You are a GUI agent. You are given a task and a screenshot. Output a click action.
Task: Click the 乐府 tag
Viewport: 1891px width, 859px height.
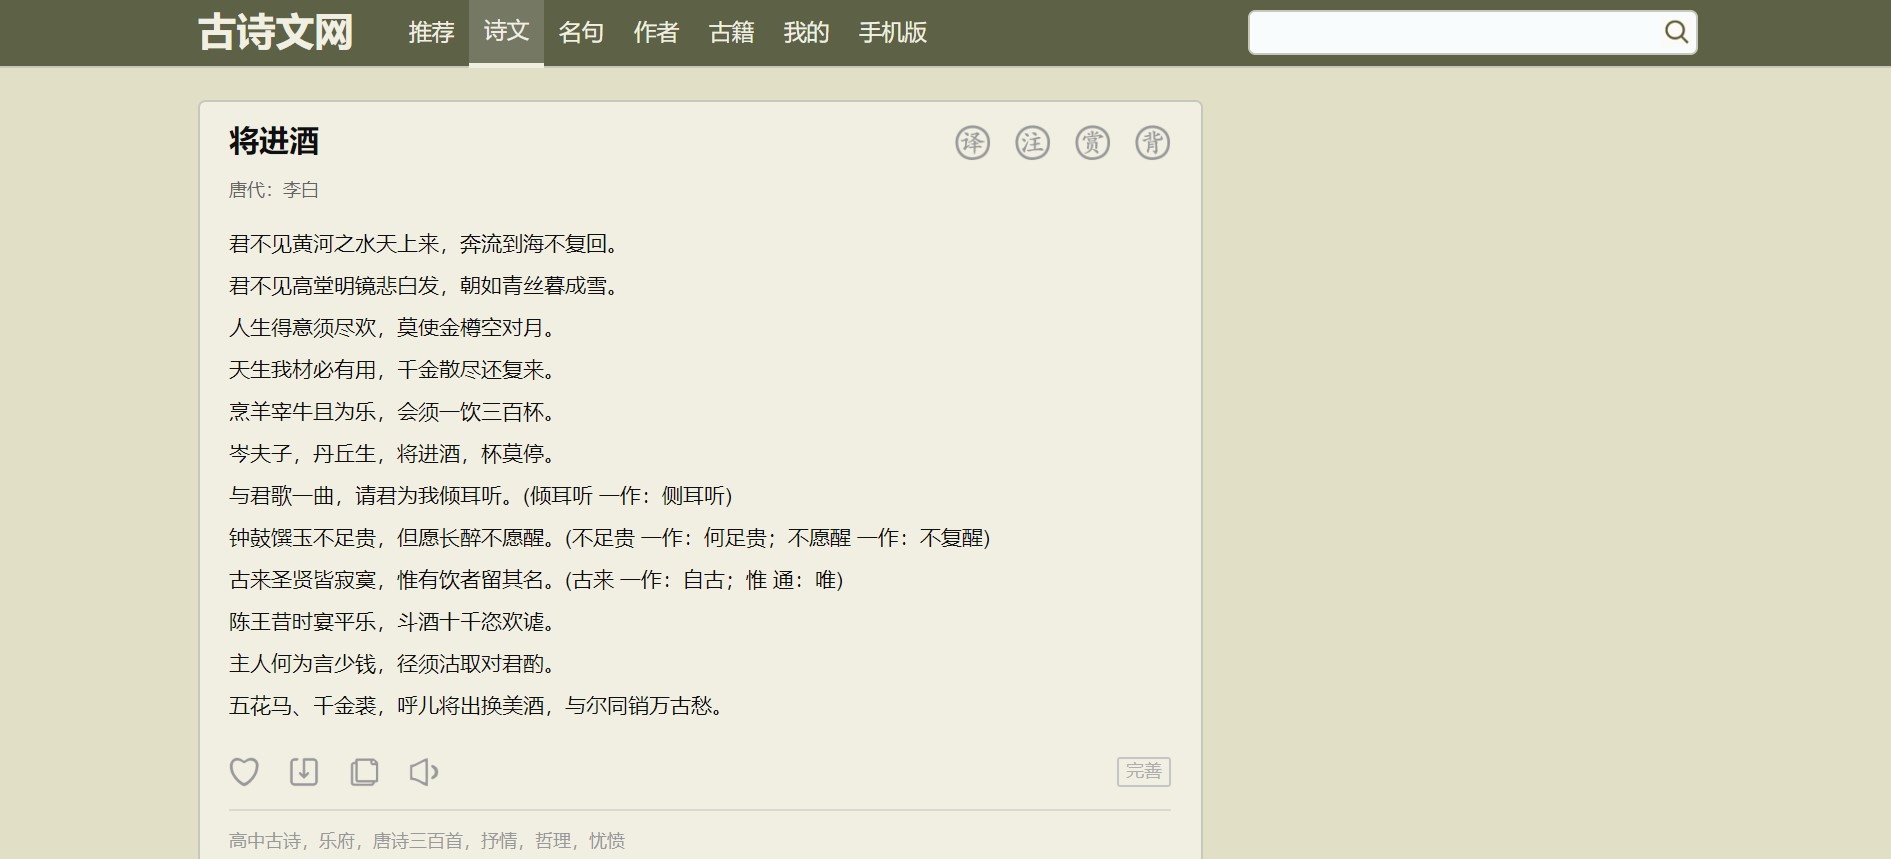click(x=337, y=841)
